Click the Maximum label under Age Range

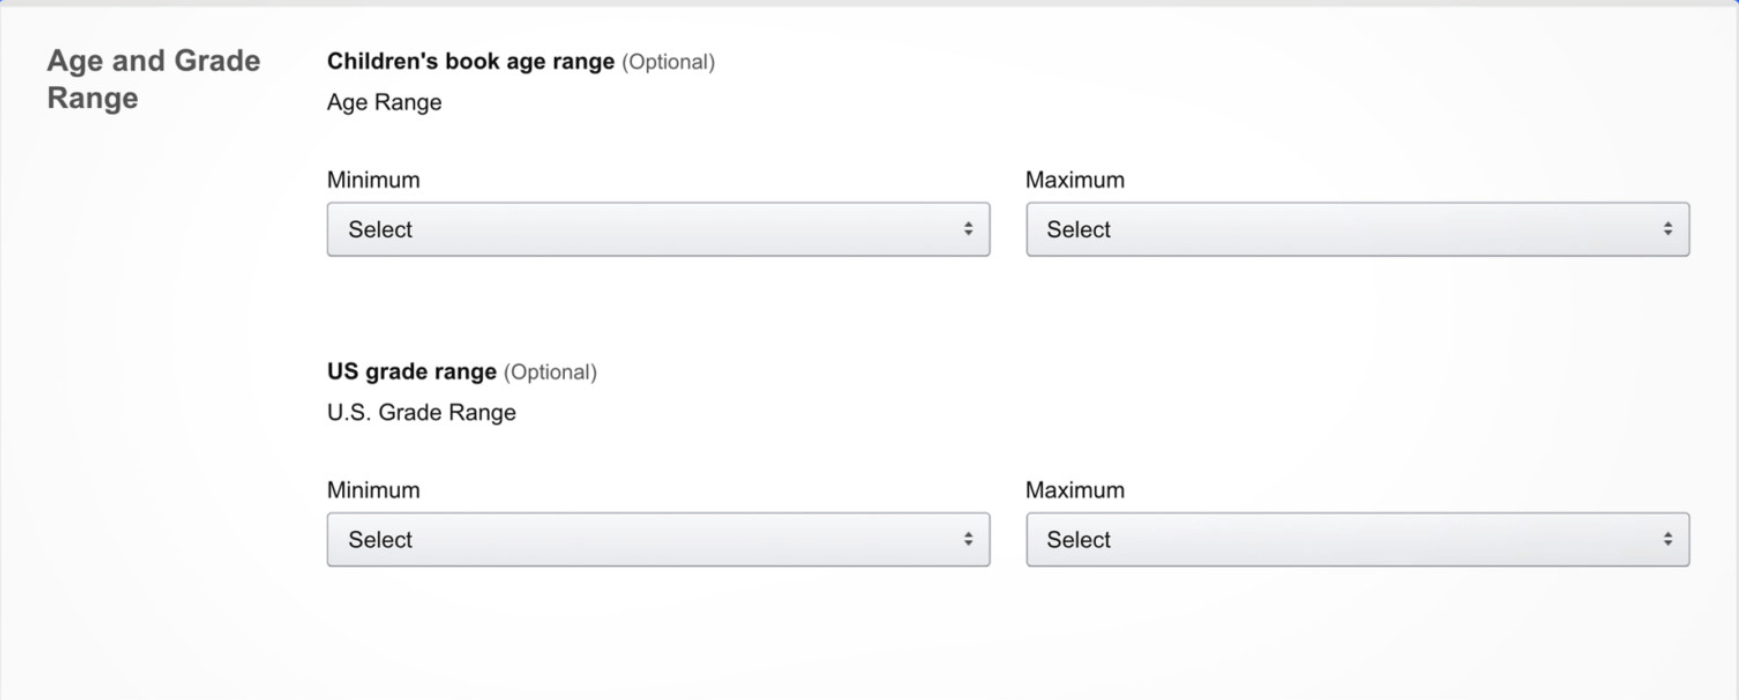tap(1074, 180)
